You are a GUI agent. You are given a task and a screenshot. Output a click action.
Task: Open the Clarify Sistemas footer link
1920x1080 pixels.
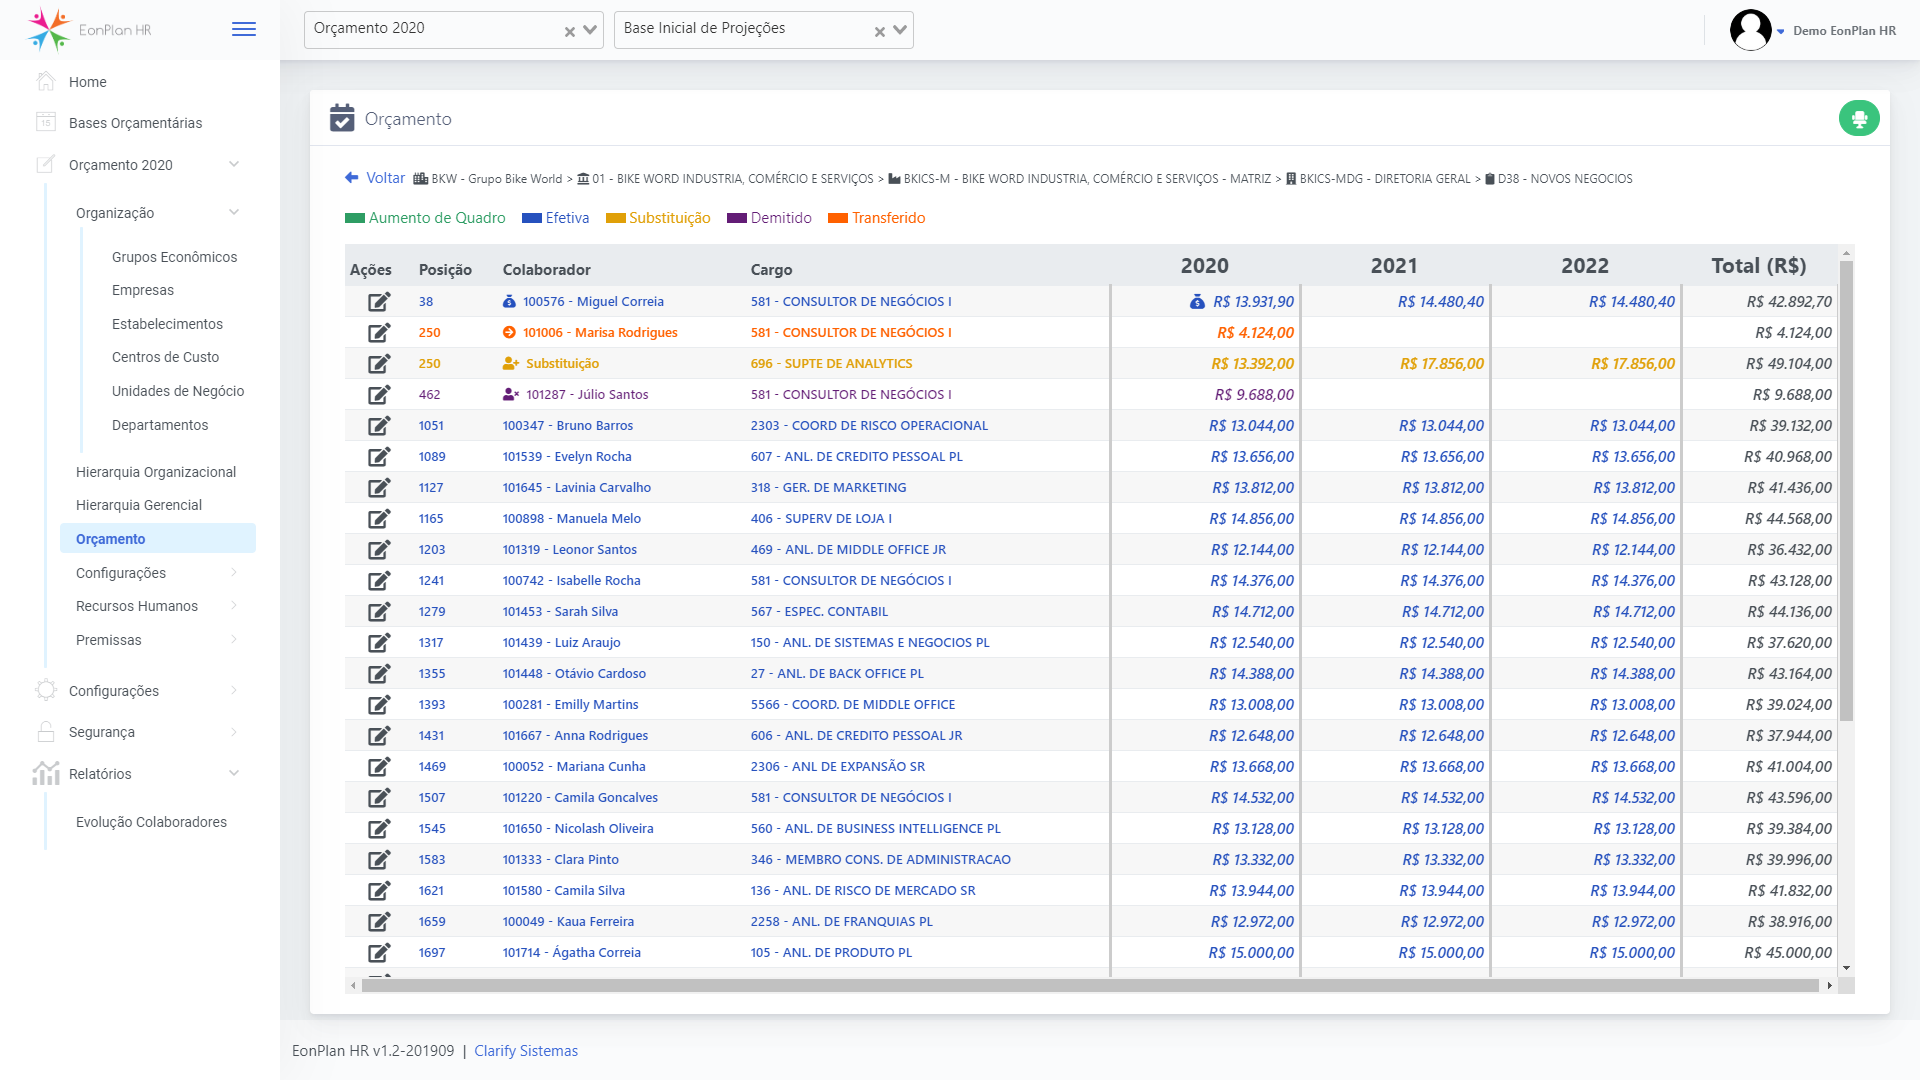pos(526,1051)
